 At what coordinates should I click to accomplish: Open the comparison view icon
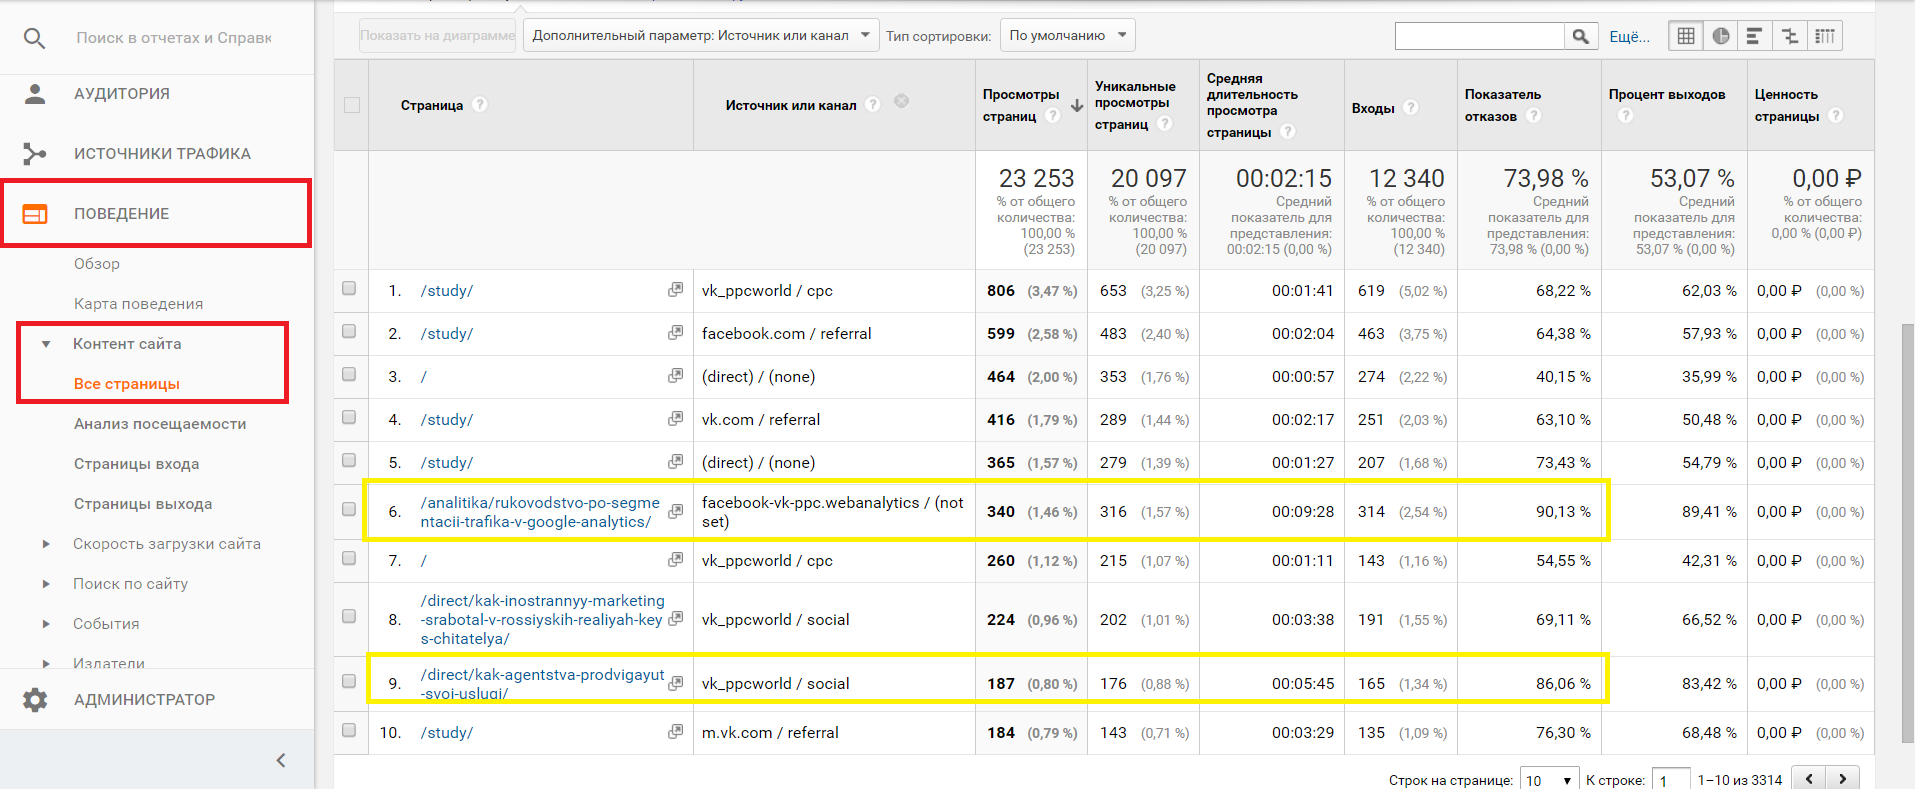pyautogui.click(x=1789, y=36)
